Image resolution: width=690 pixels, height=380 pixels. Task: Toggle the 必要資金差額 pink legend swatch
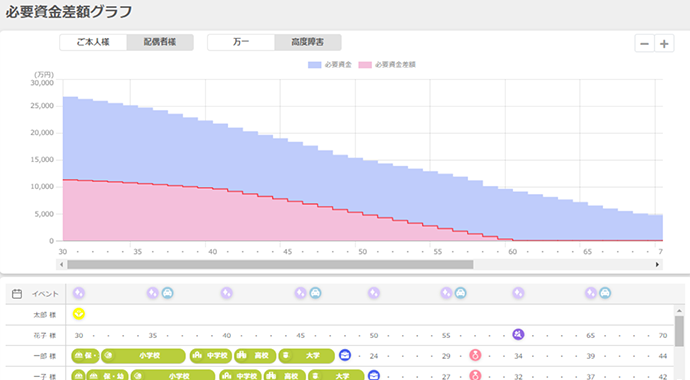pyautogui.click(x=365, y=65)
